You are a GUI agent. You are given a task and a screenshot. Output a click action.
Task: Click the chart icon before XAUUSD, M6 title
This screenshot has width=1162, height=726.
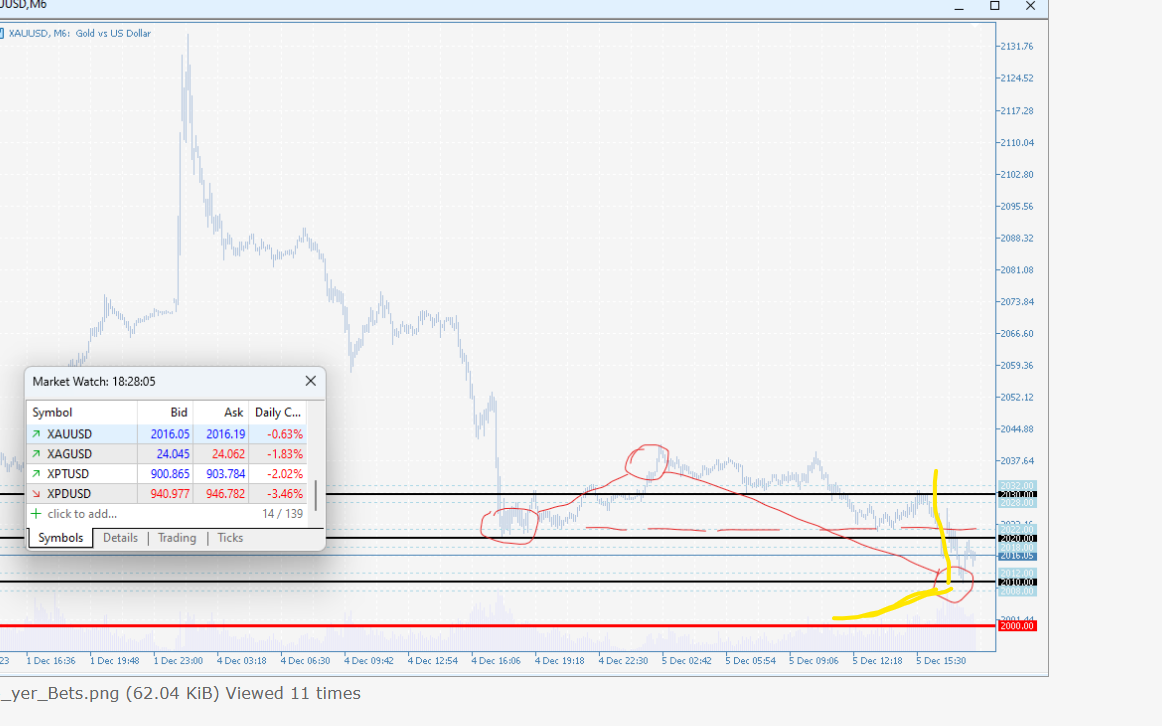click(x=1, y=33)
